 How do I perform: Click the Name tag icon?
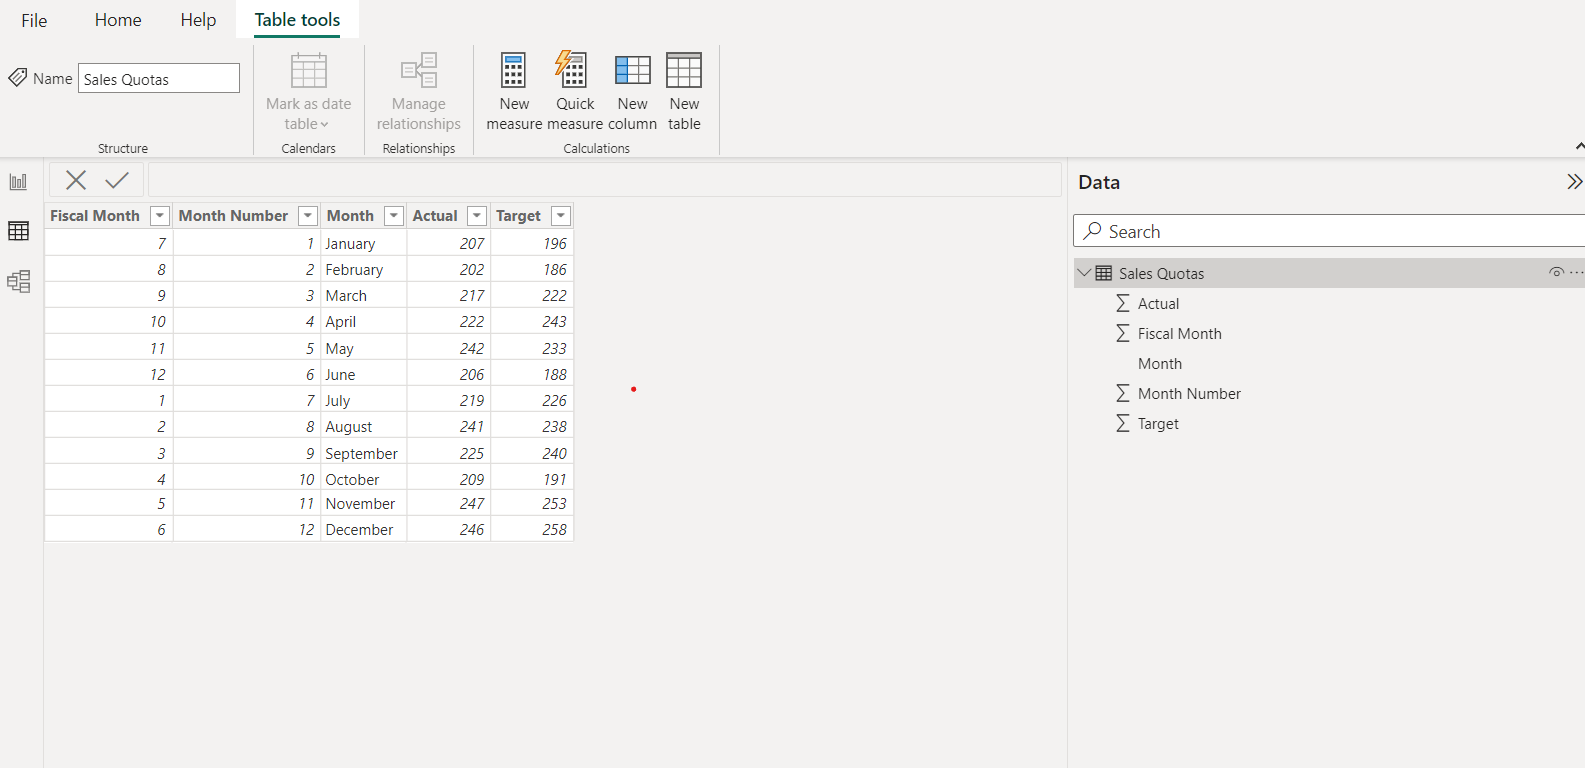point(18,77)
